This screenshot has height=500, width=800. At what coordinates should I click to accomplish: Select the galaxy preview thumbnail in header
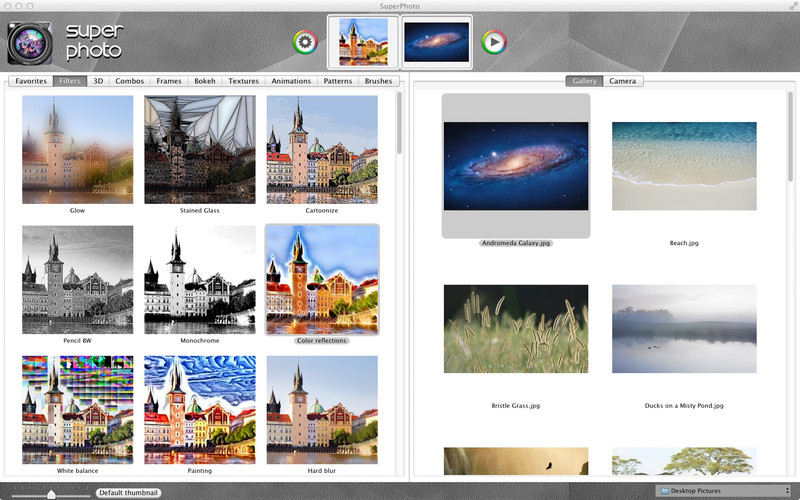pos(437,42)
